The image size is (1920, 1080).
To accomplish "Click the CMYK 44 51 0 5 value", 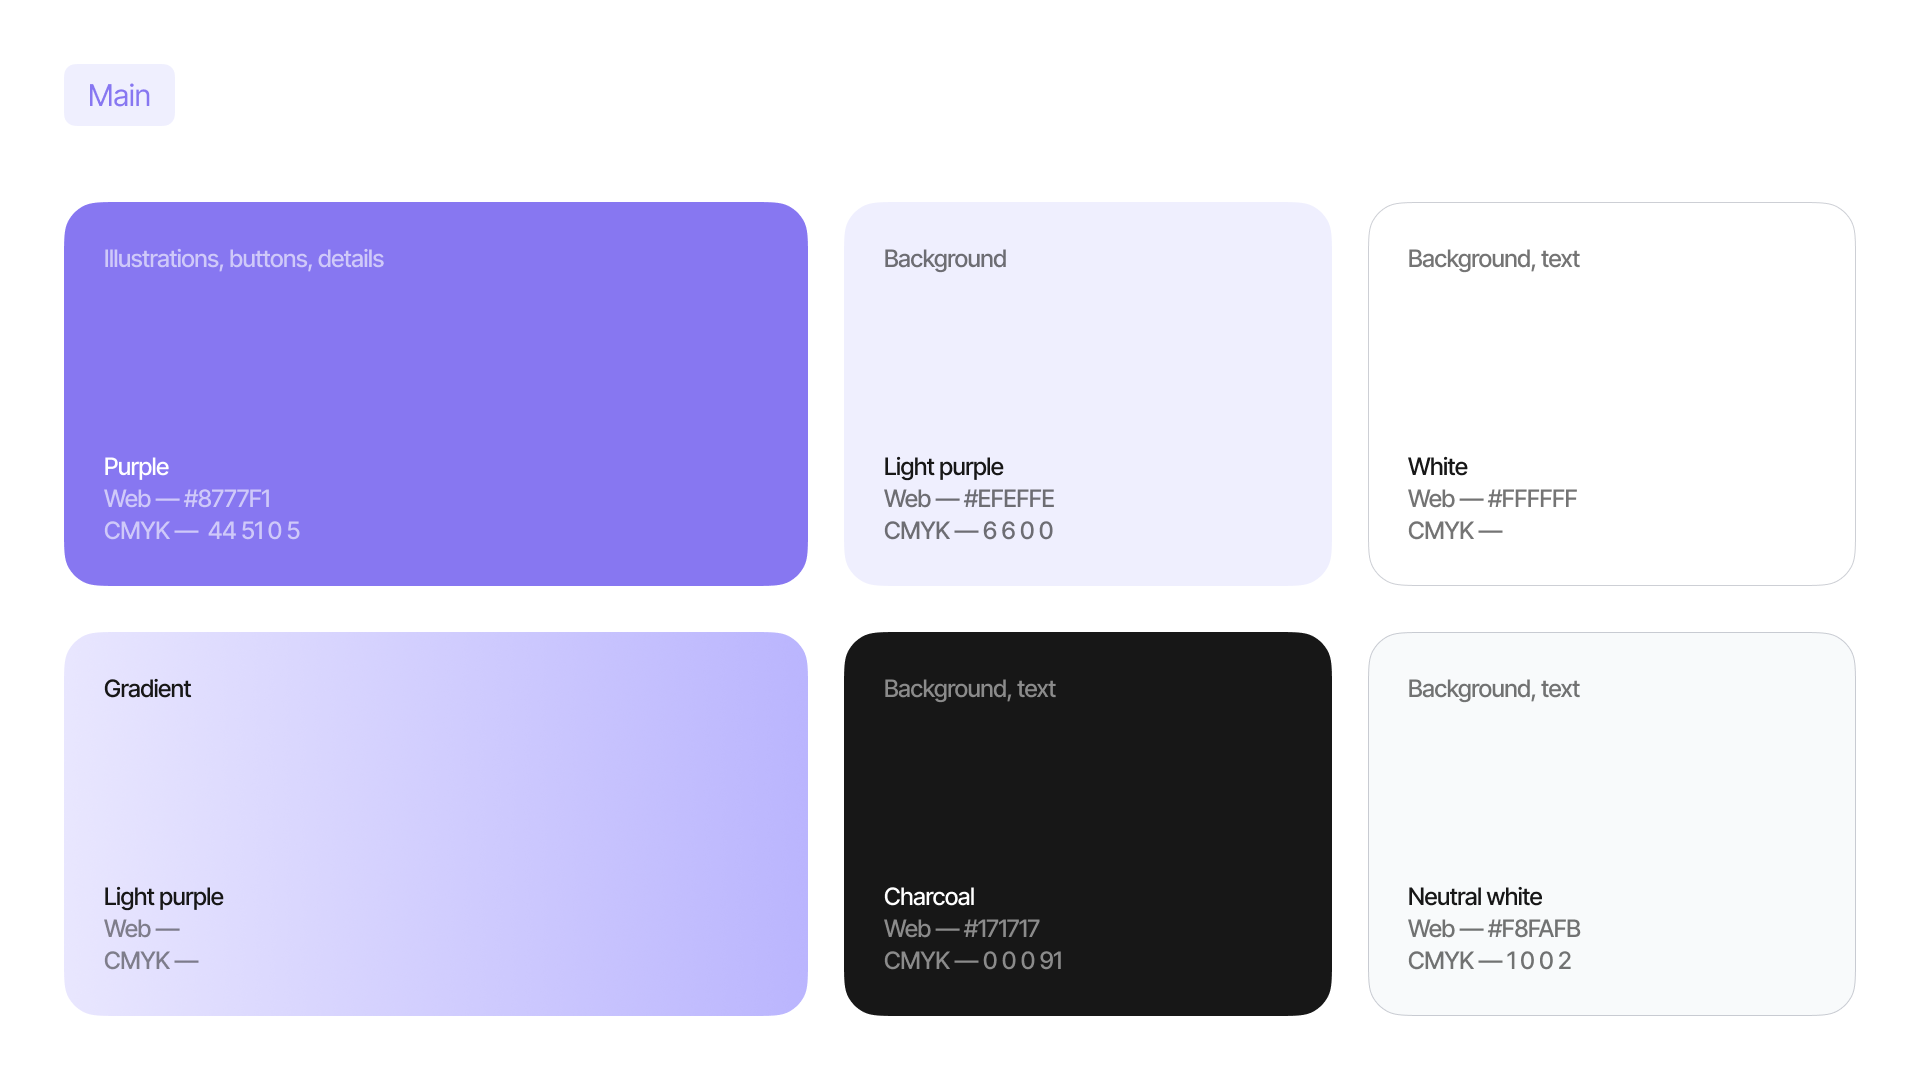I will [253, 531].
